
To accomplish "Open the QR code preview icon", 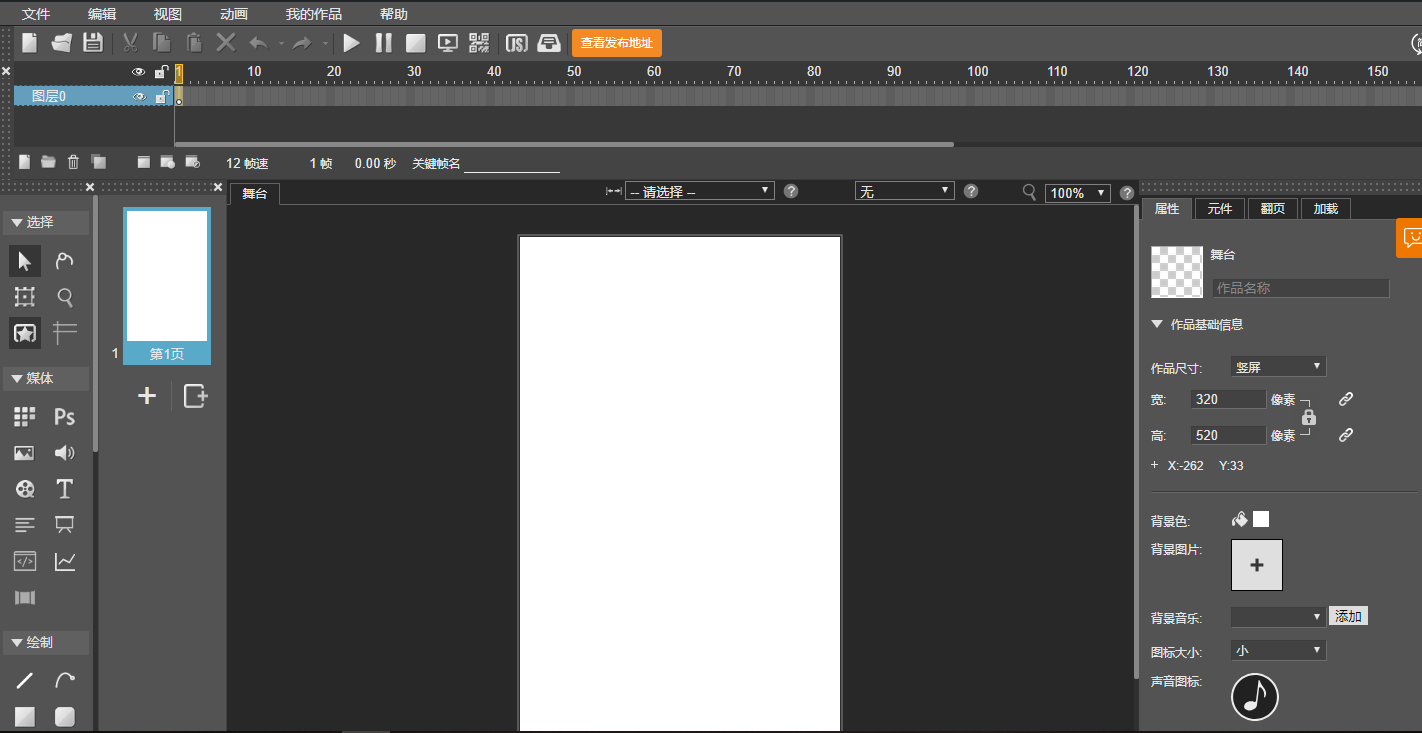I will point(479,43).
